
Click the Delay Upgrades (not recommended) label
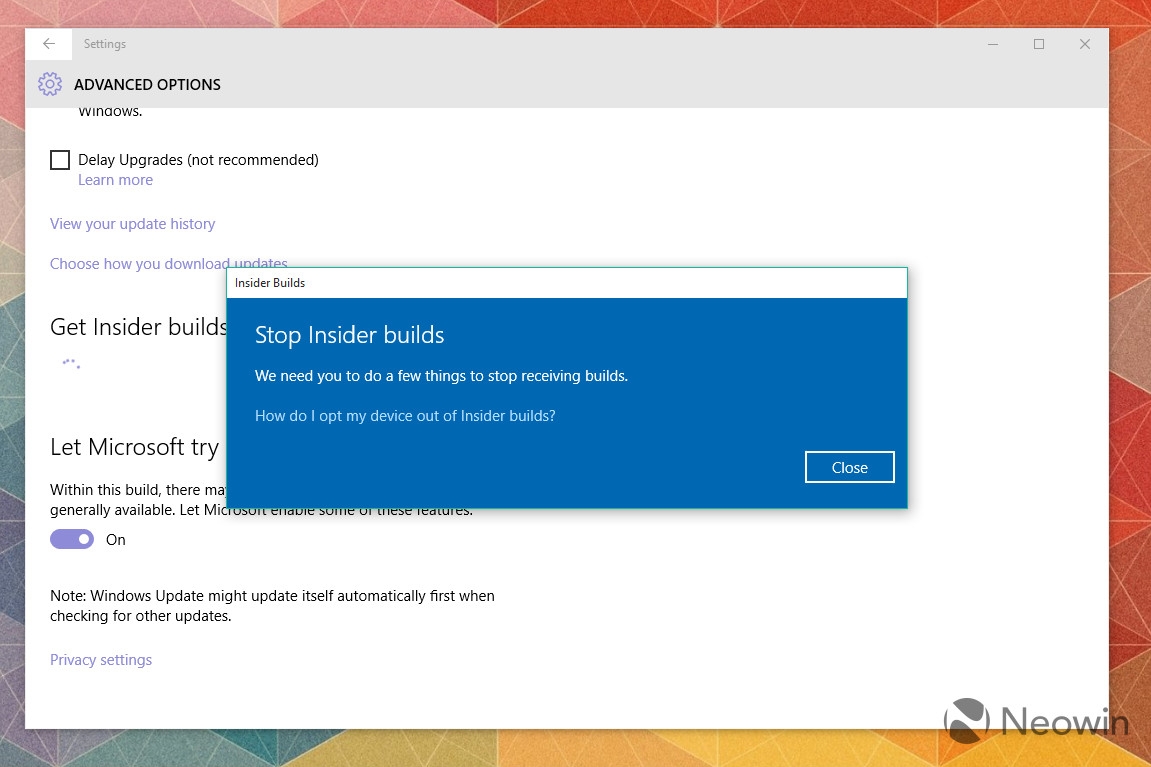(x=198, y=160)
